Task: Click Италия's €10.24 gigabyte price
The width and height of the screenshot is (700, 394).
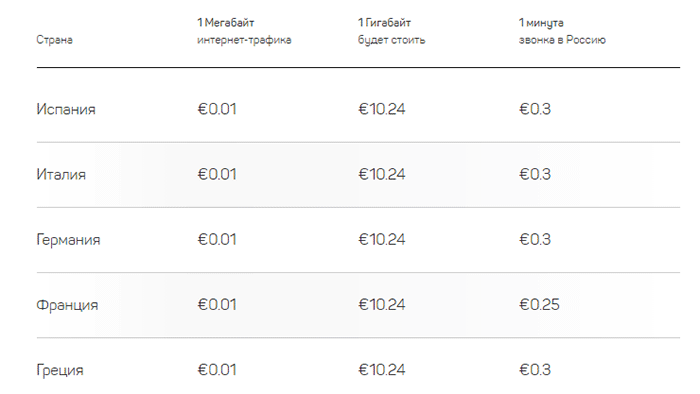Action: (382, 174)
